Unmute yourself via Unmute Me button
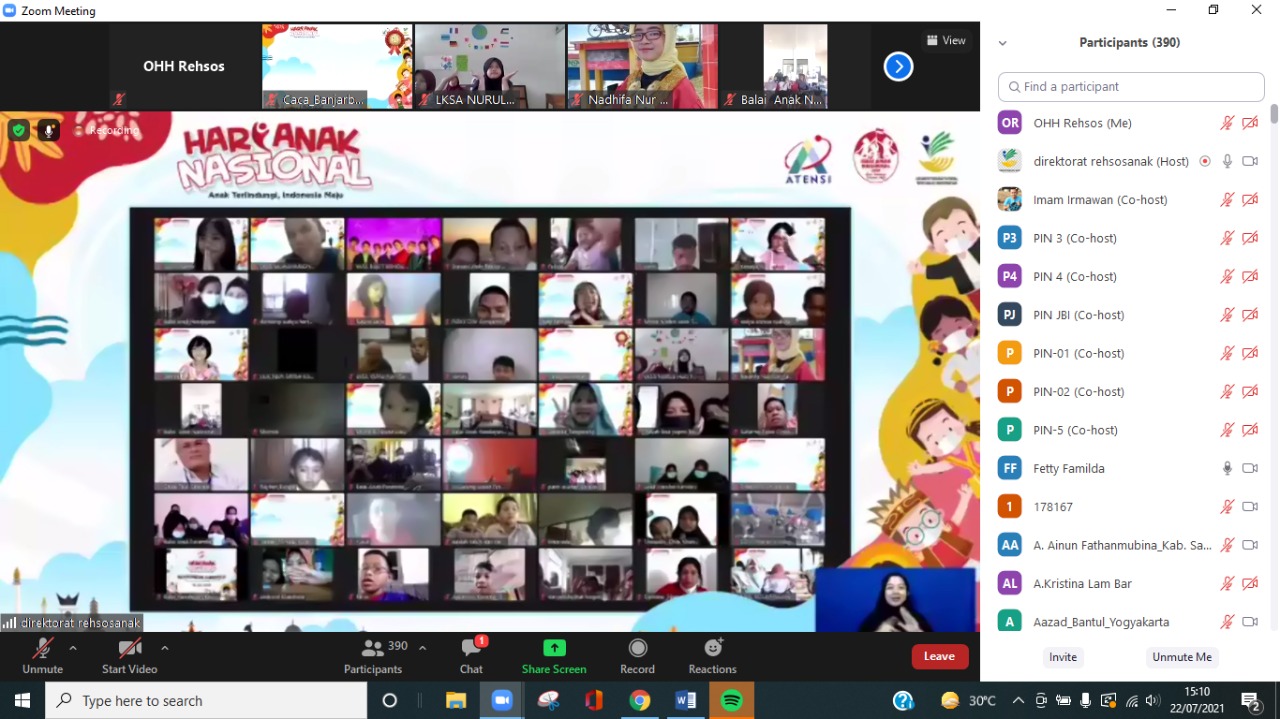This screenshot has width=1280, height=719. [x=1182, y=657]
